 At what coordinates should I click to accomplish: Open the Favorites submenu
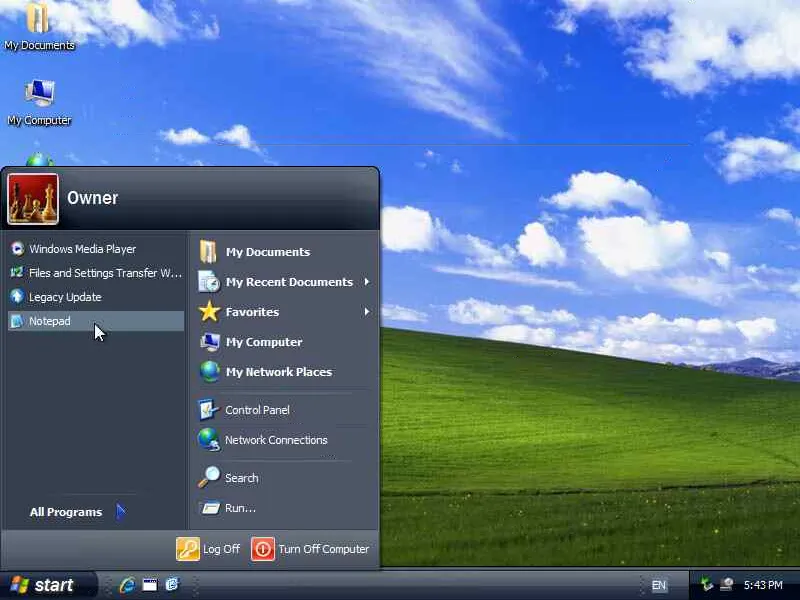click(284, 312)
